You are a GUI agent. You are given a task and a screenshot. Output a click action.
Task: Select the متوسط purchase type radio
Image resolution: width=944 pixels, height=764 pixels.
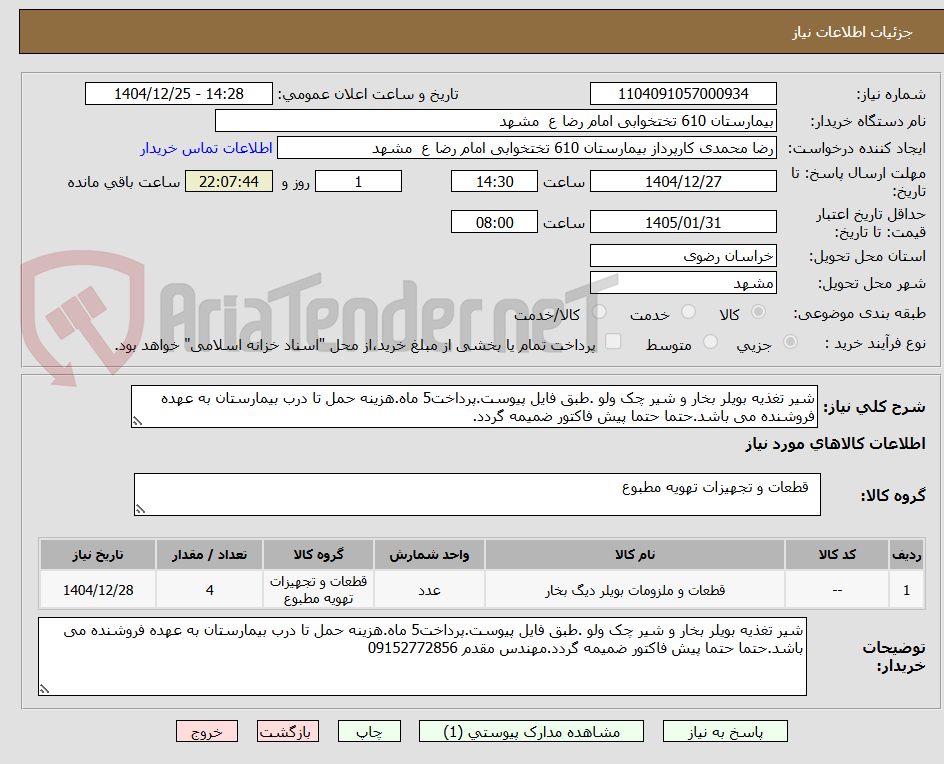(x=710, y=342)
